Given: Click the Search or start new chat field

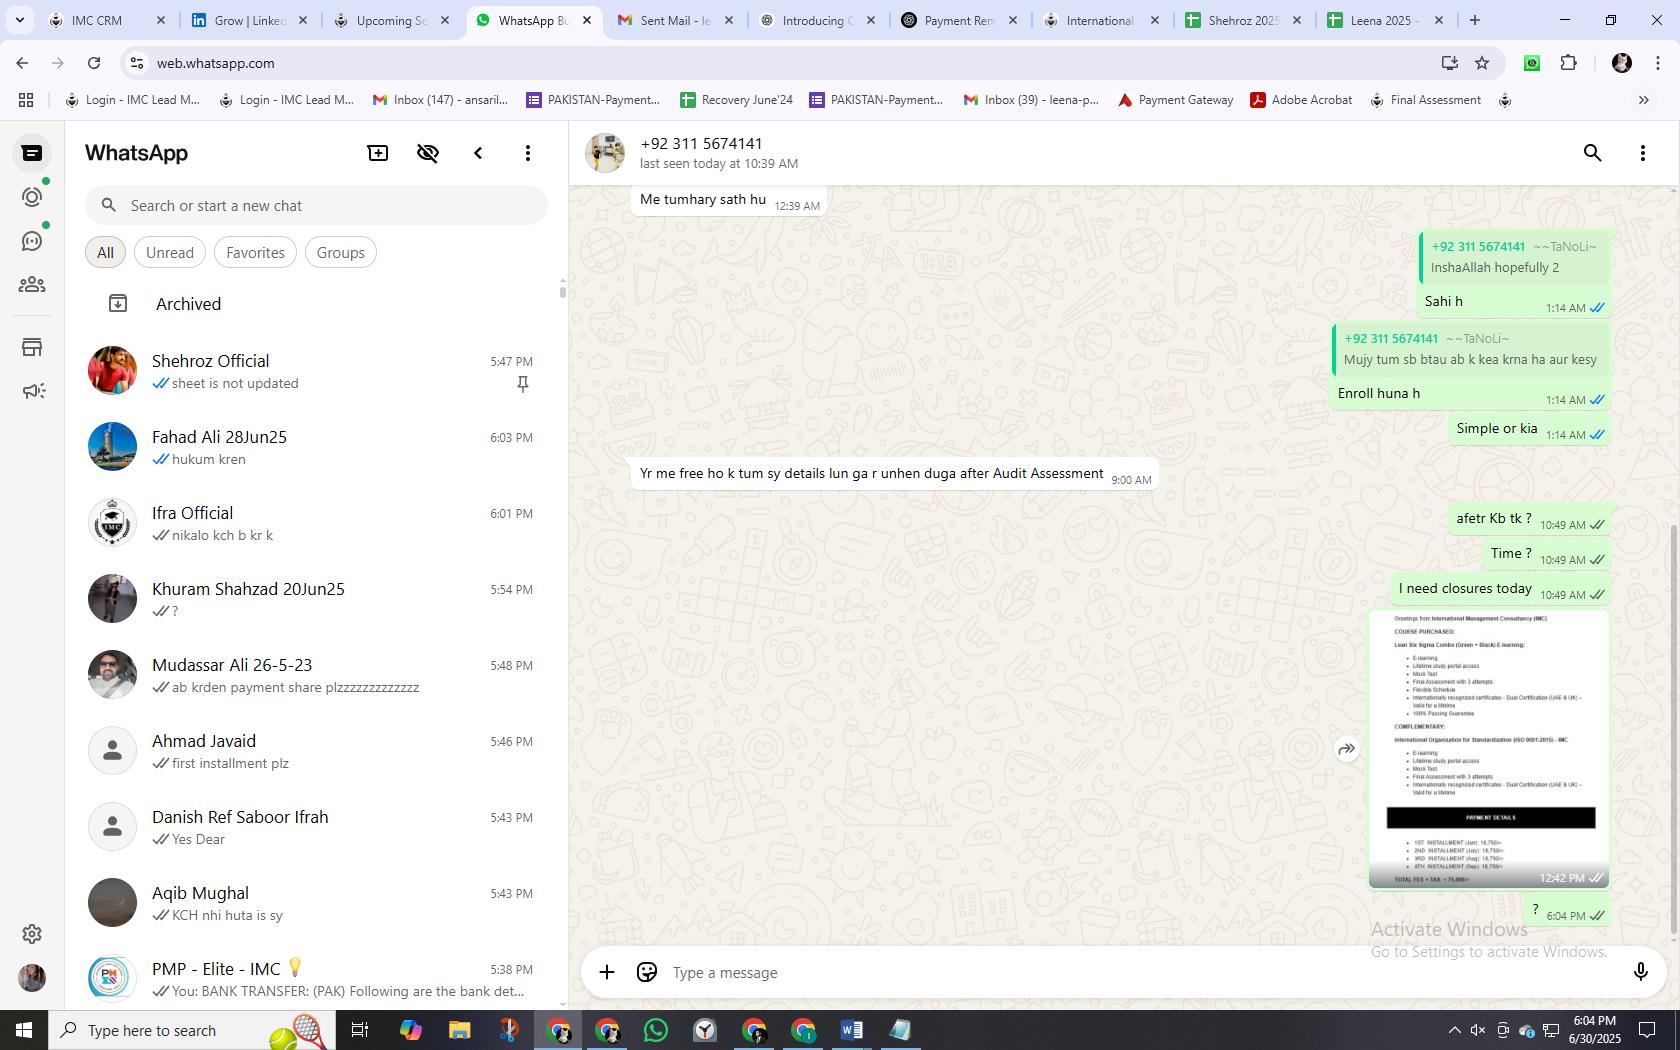Looking at the screenshot, I should [316, 205].
